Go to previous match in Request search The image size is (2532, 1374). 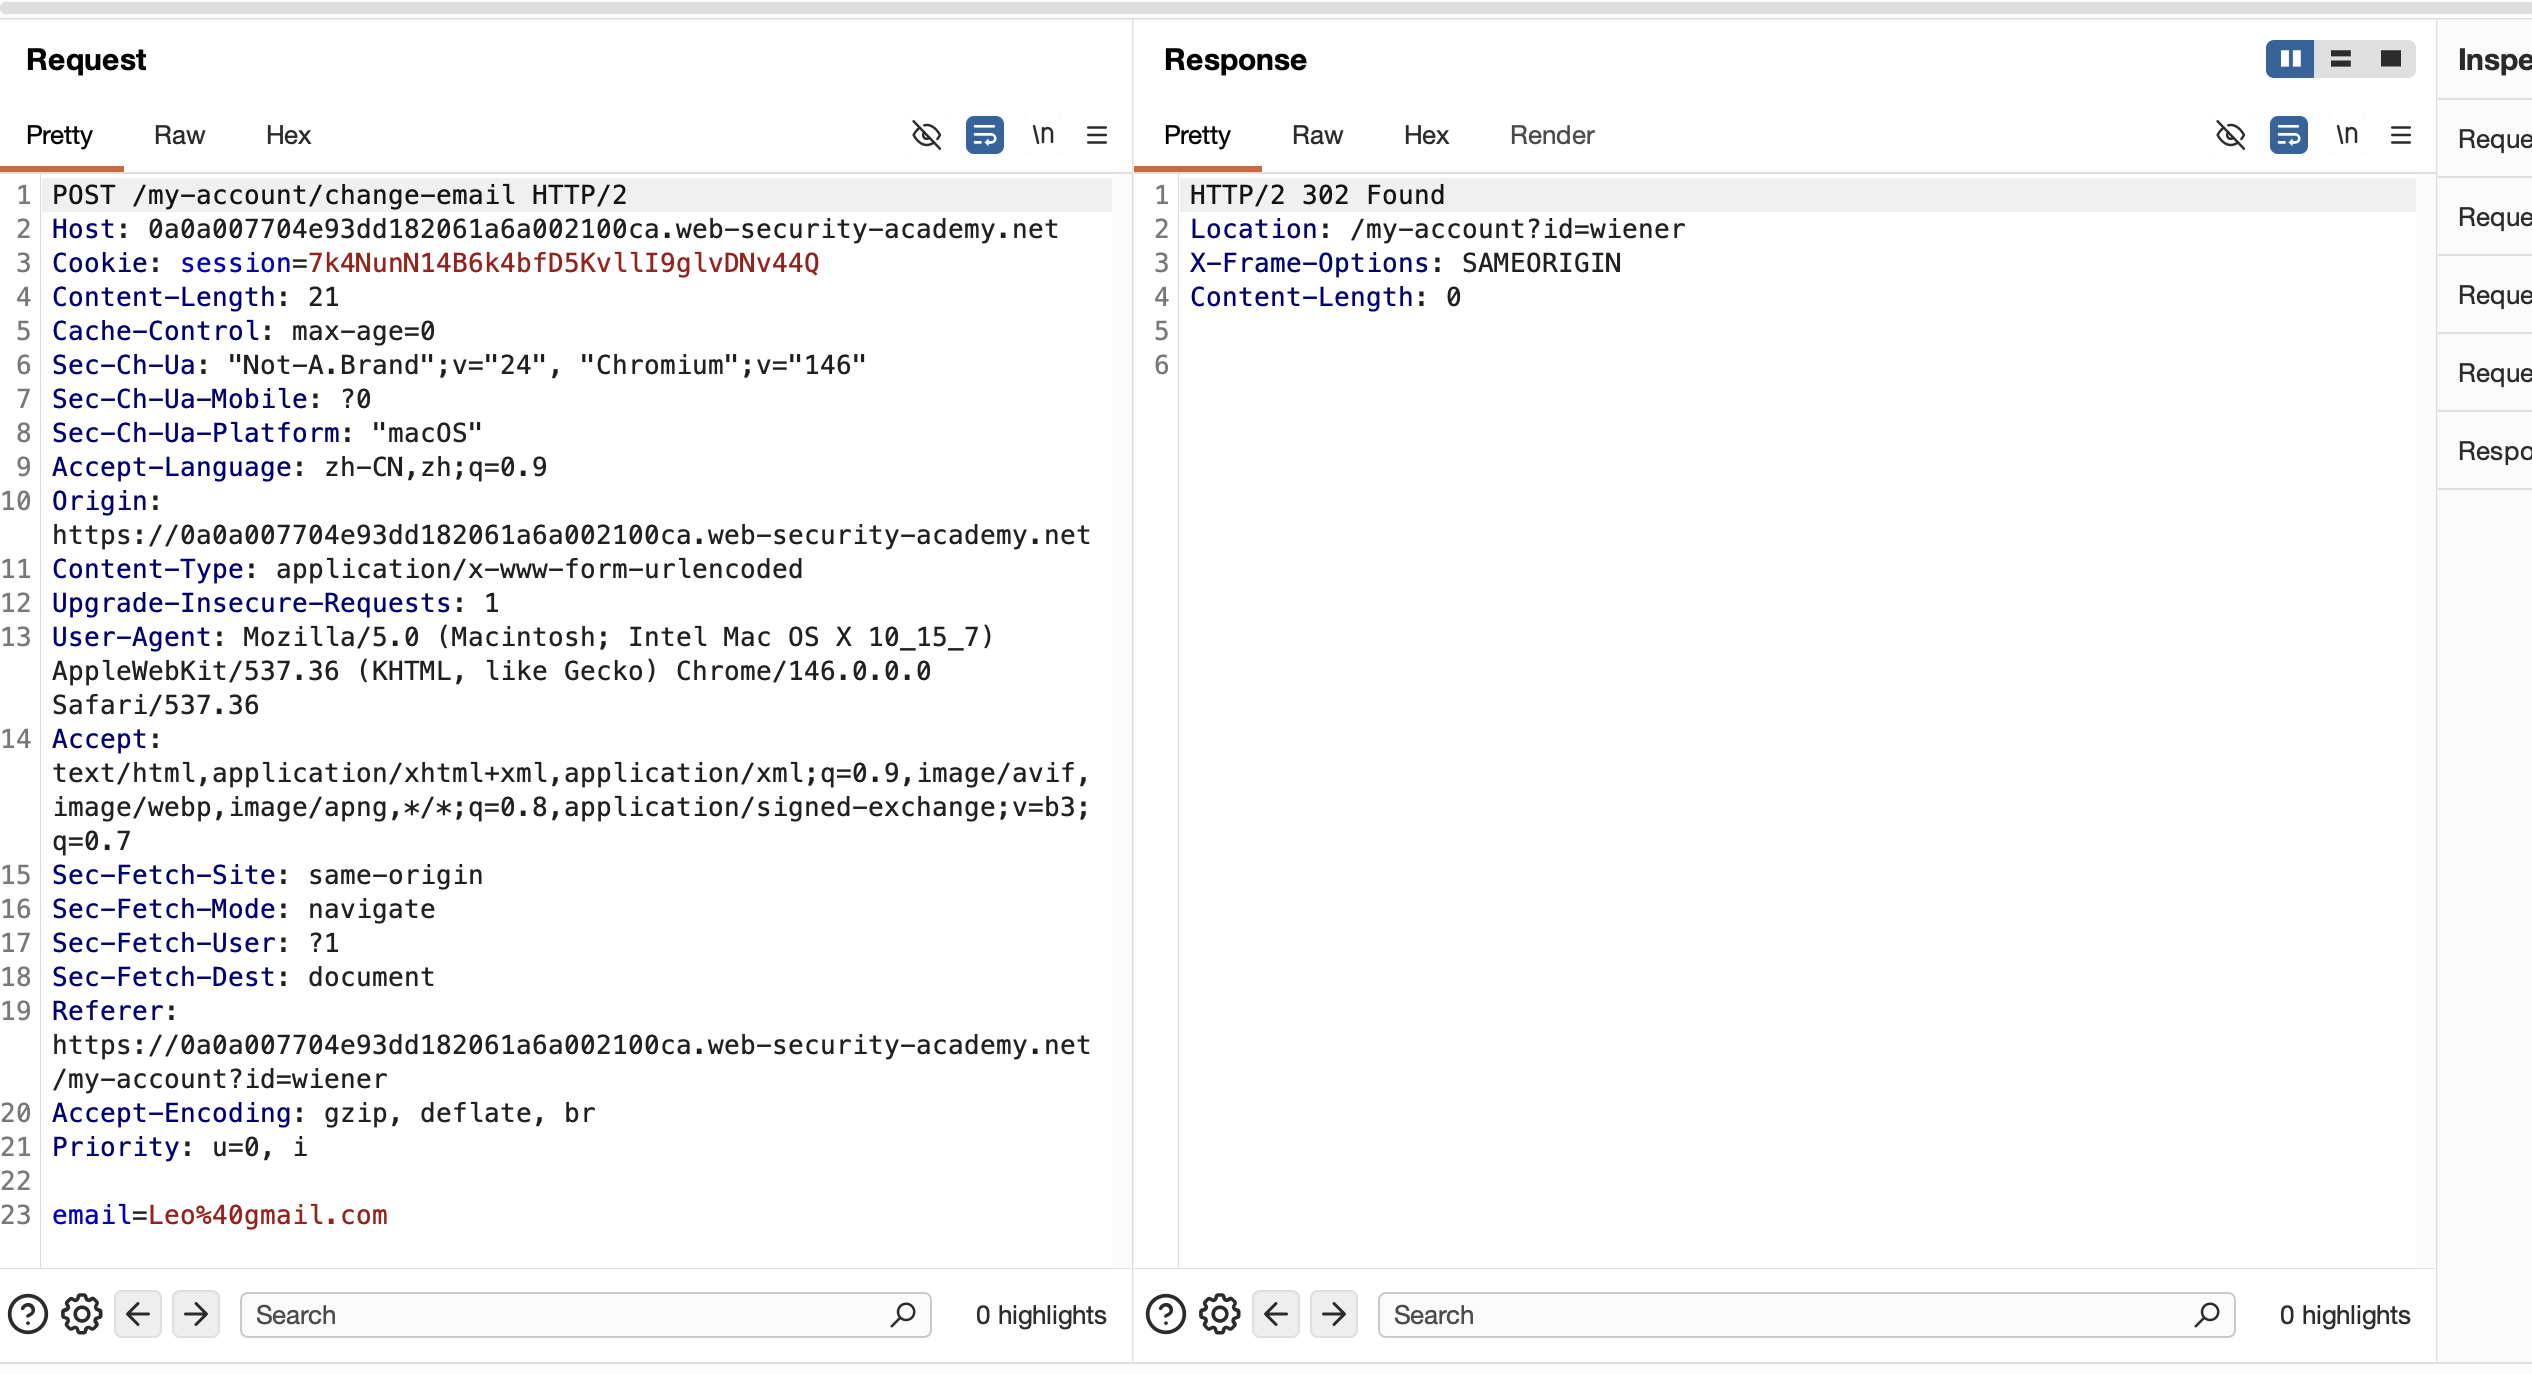(138, 1314)
